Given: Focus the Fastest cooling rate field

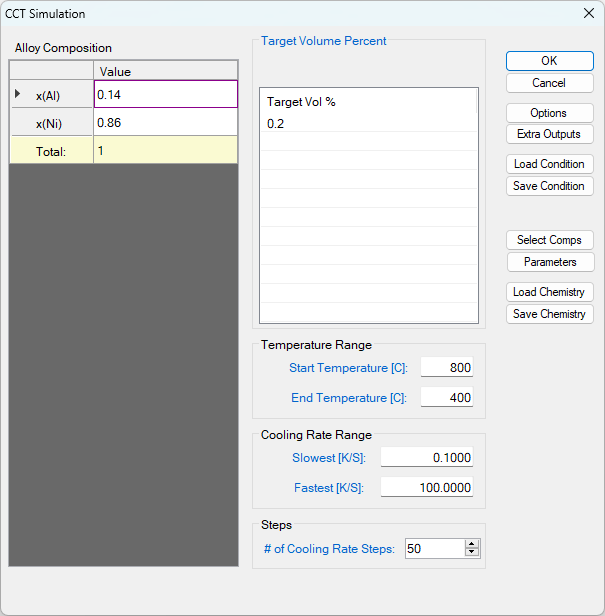Looking at the screenshot, I should pyautogui.click(x=426, y=488).
